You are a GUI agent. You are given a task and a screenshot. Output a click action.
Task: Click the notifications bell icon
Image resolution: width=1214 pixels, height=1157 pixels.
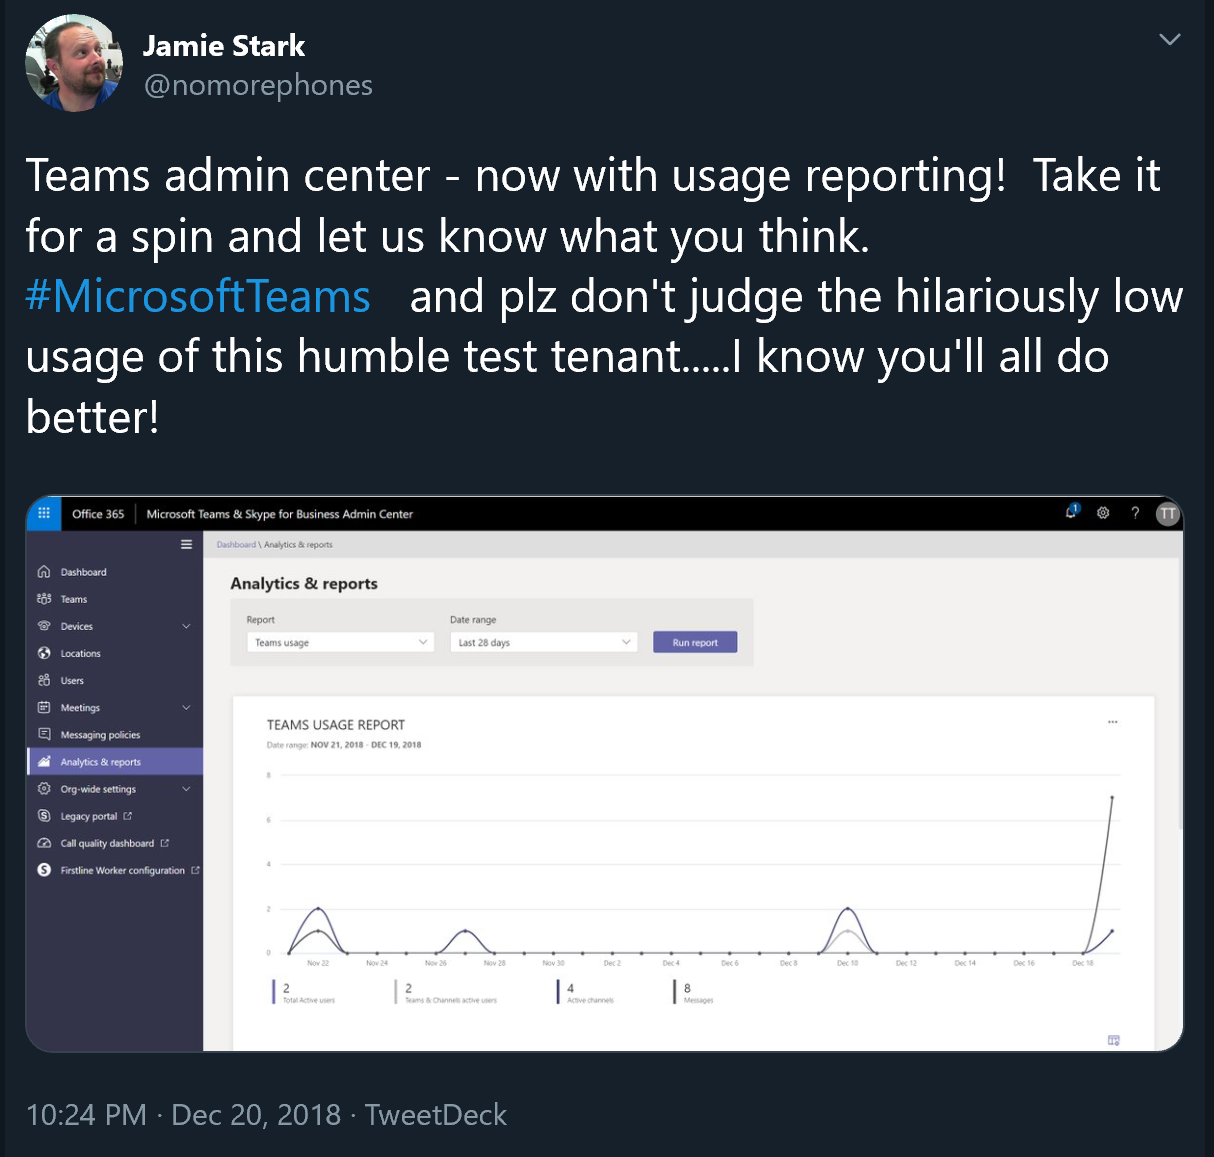tap(1071, 512)
